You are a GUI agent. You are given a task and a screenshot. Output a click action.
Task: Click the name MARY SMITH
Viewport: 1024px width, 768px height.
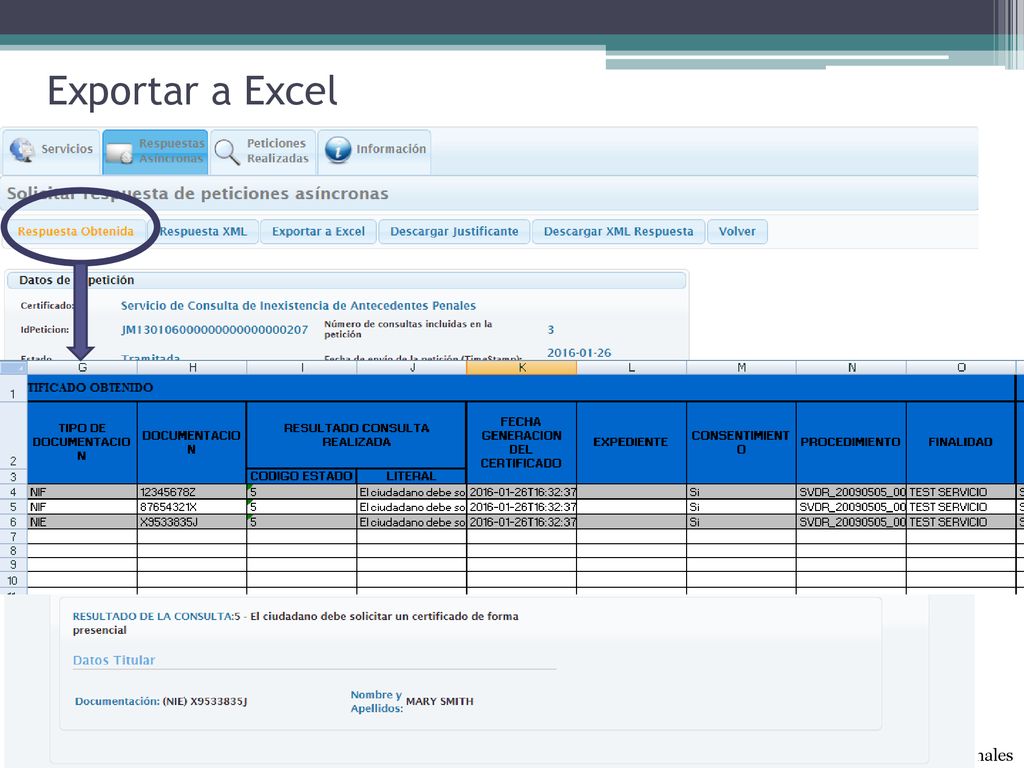440,701
